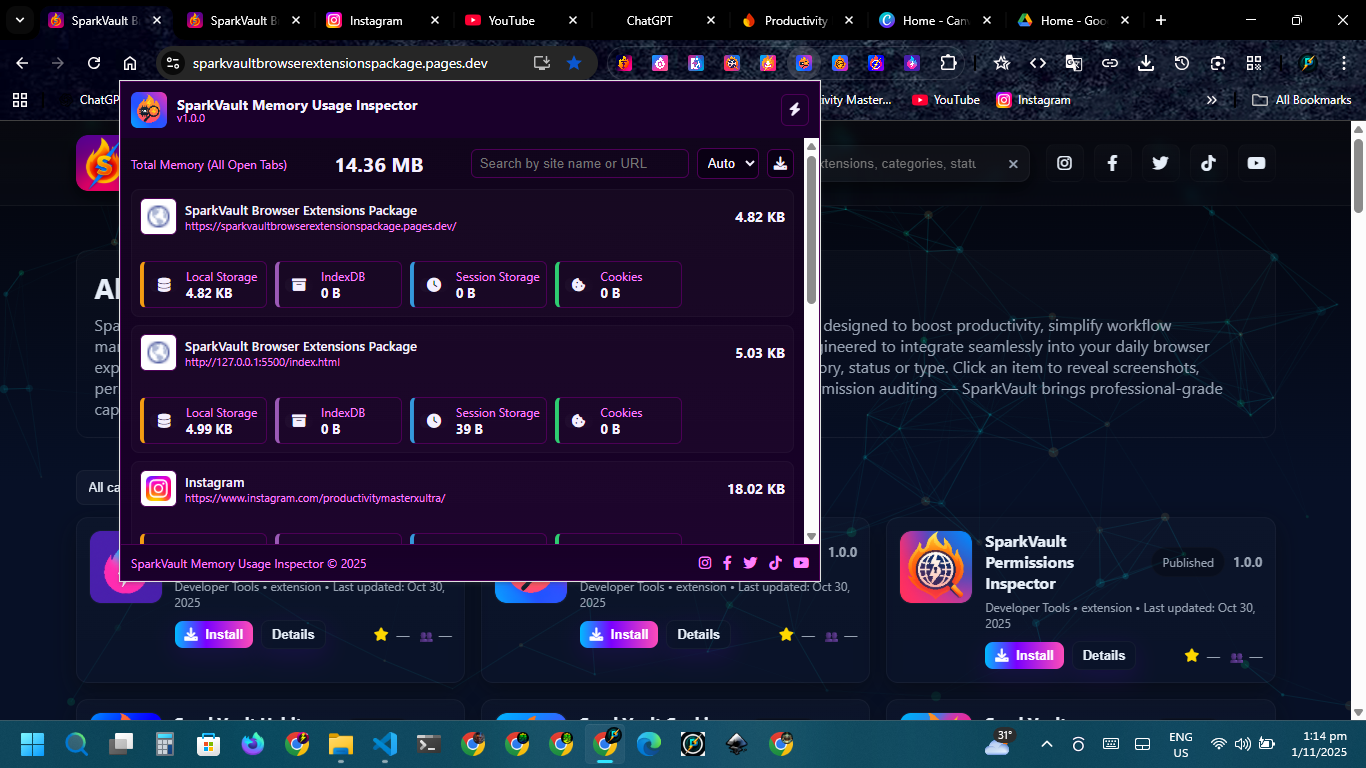Open the sparkvault pages.dev URL link

320,226
